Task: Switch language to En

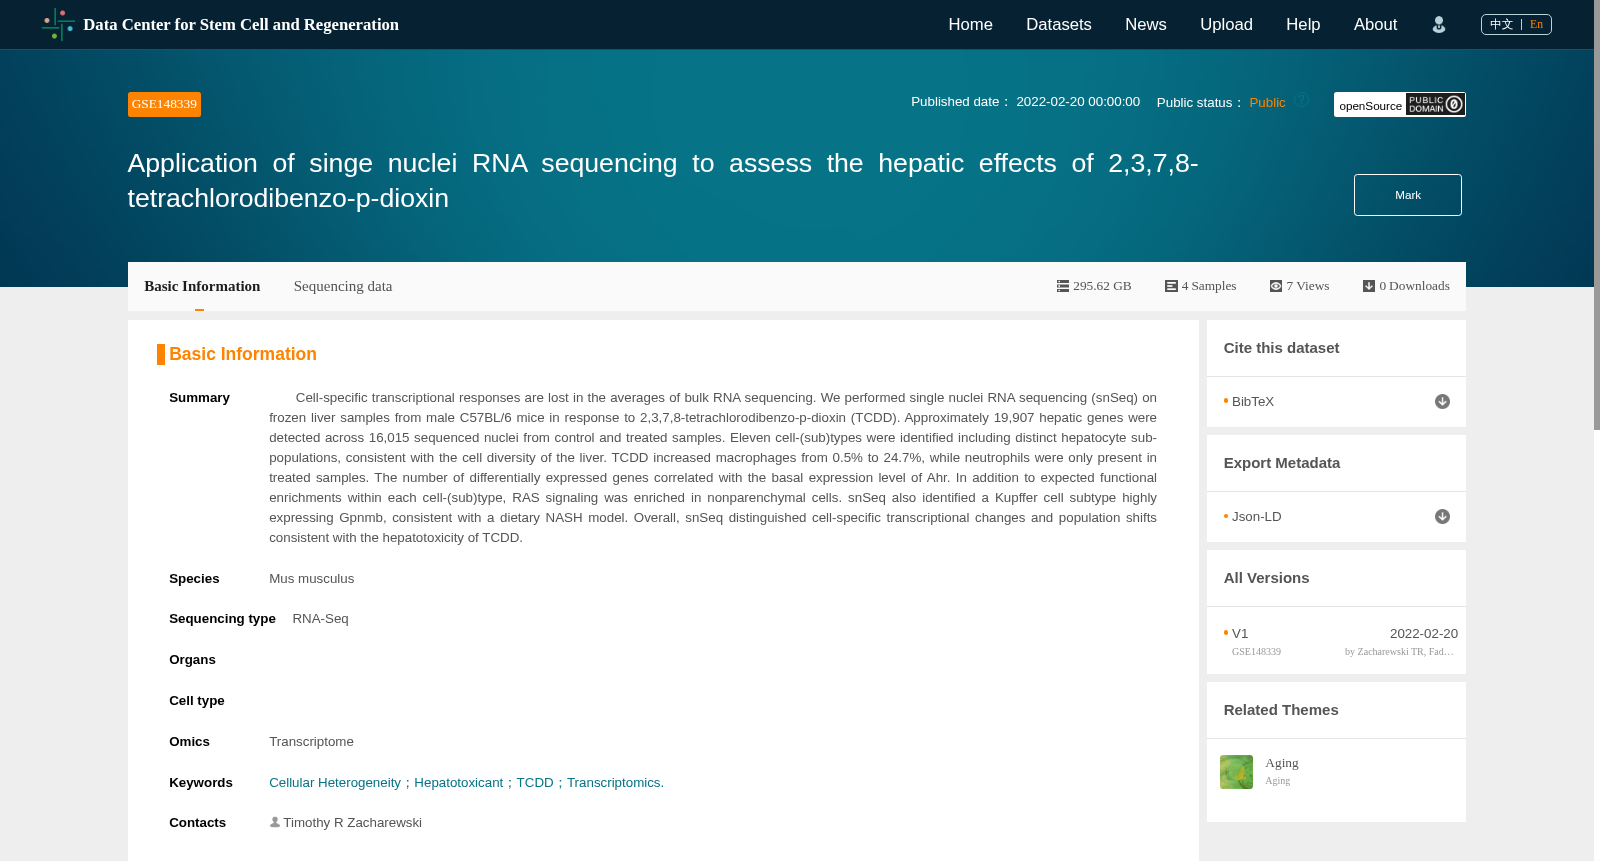Action: (1536, 24)
